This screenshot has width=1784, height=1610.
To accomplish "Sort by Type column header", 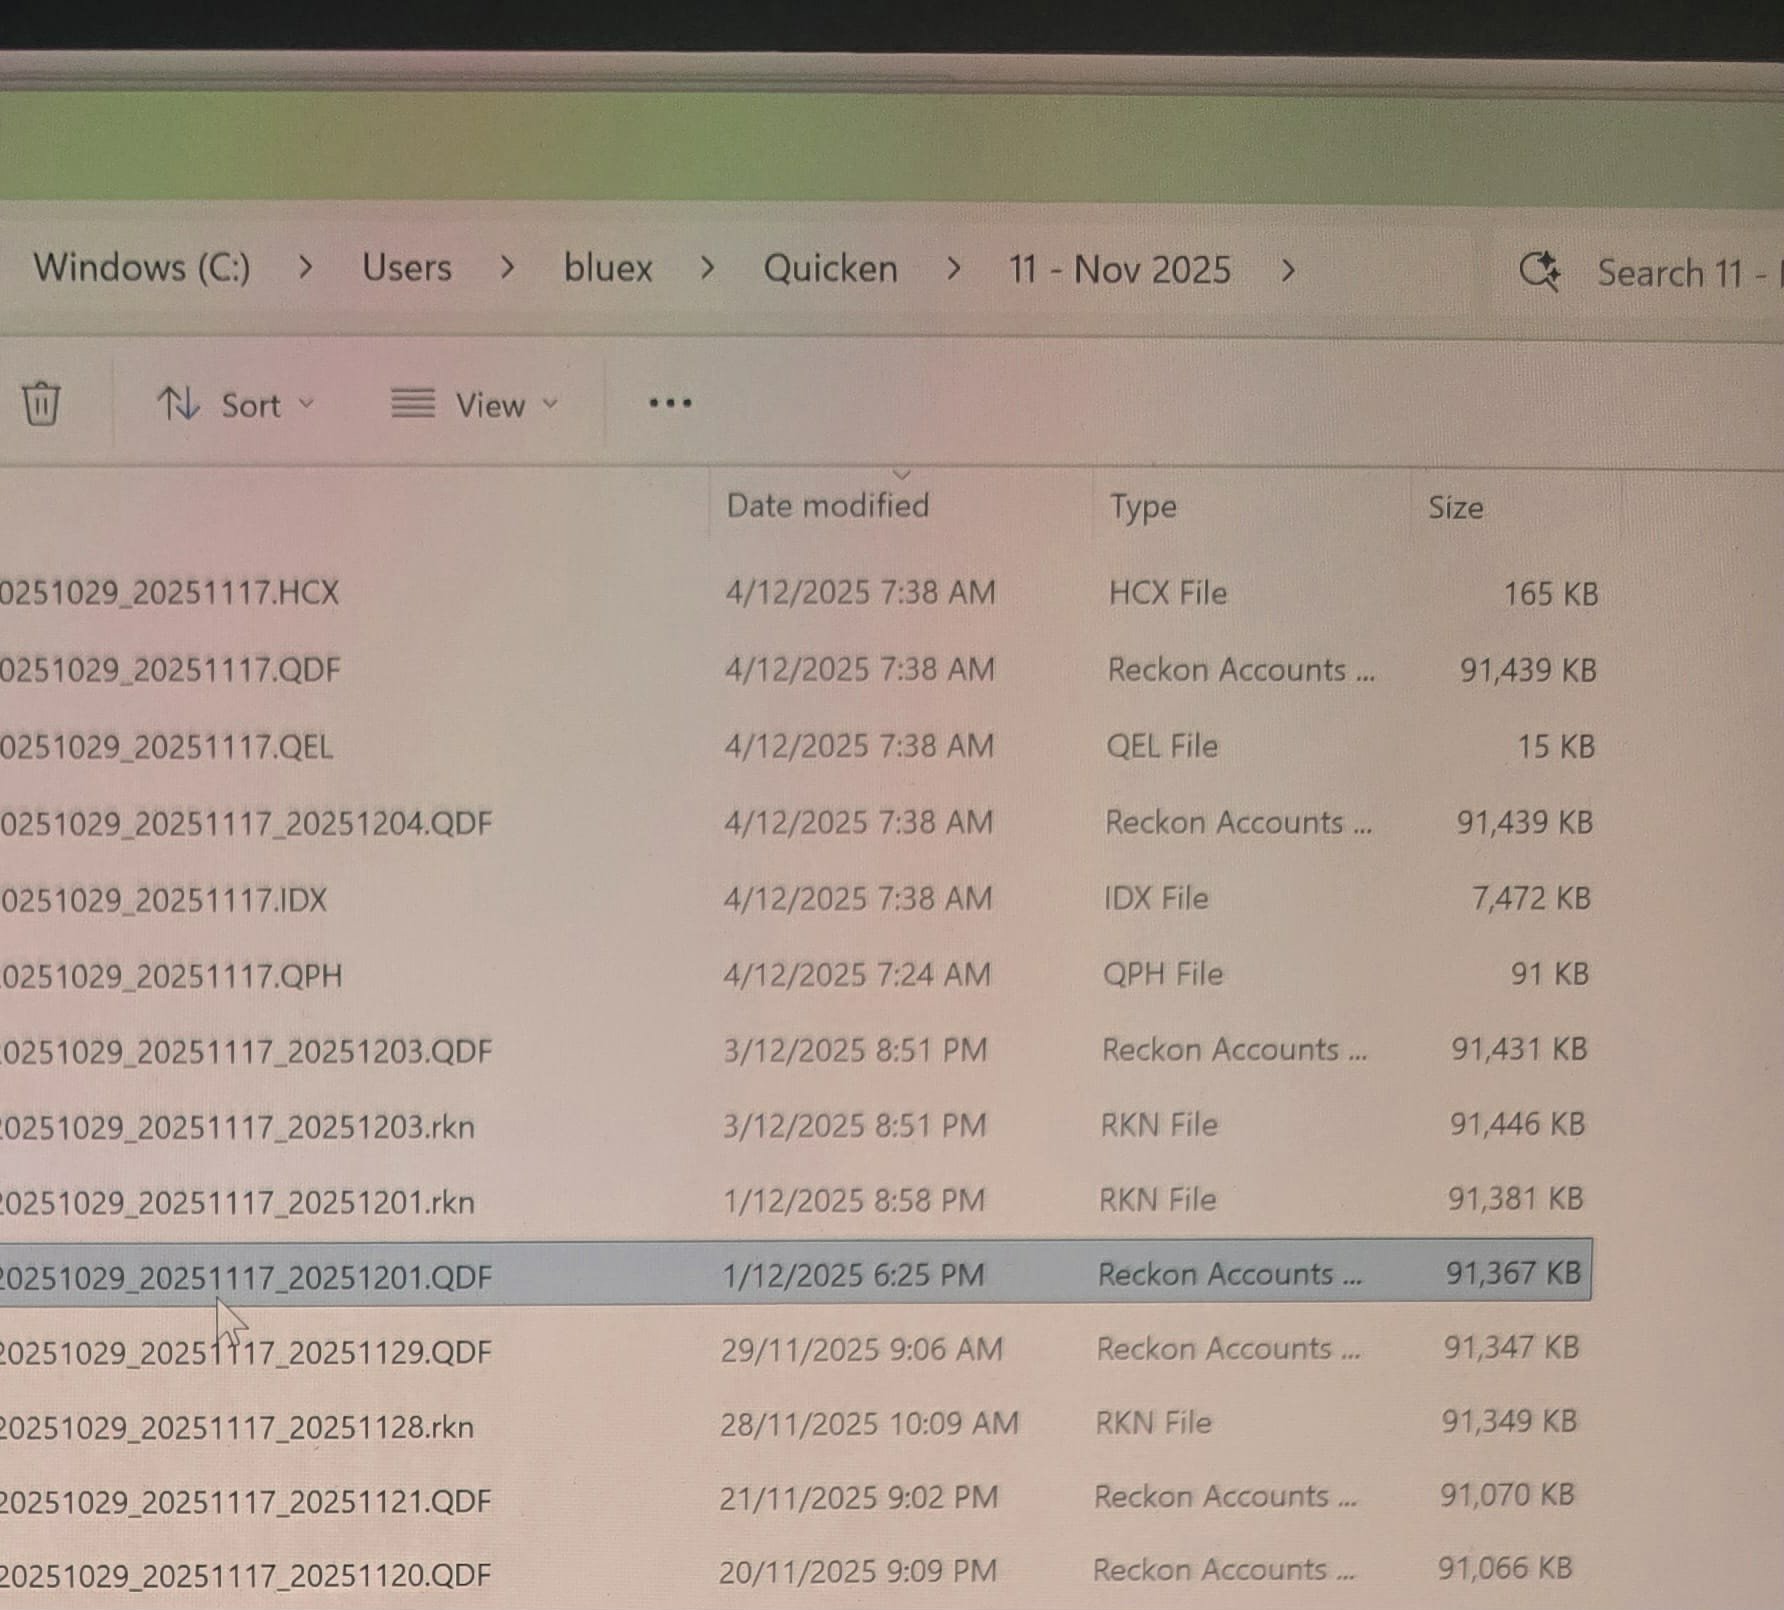I will click(x=1142, y=507).
